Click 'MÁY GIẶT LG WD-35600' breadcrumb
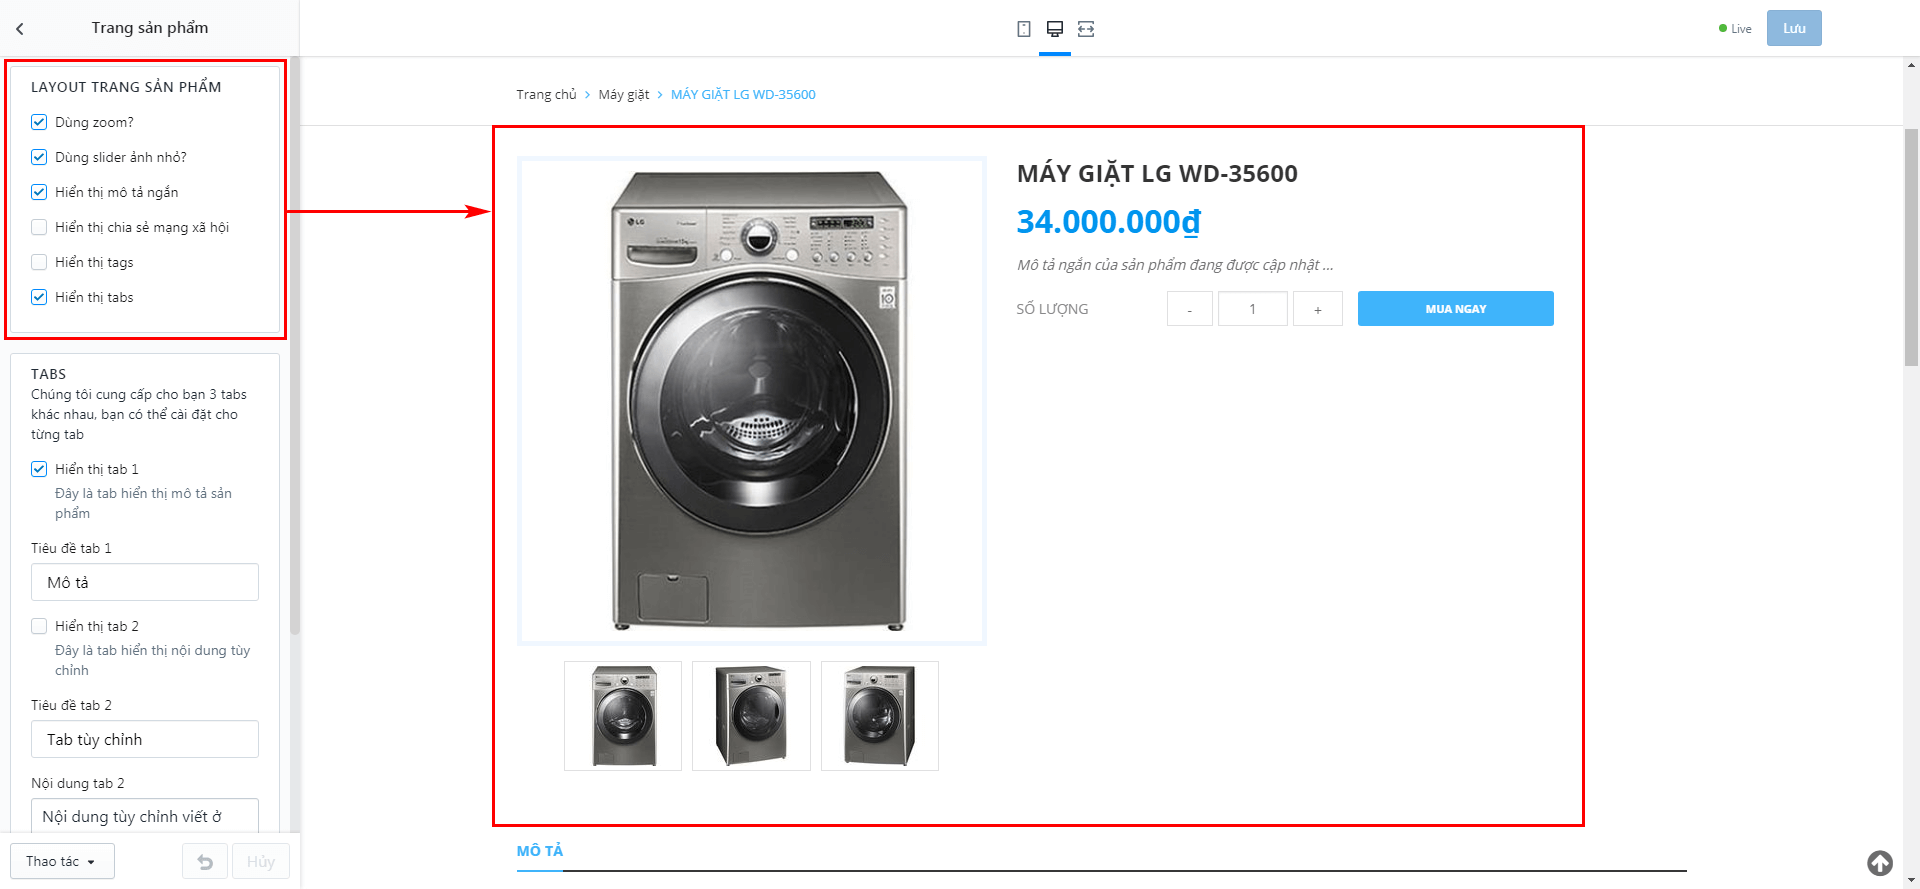Viewport: 1920px width, 889px height. point(743,95)
